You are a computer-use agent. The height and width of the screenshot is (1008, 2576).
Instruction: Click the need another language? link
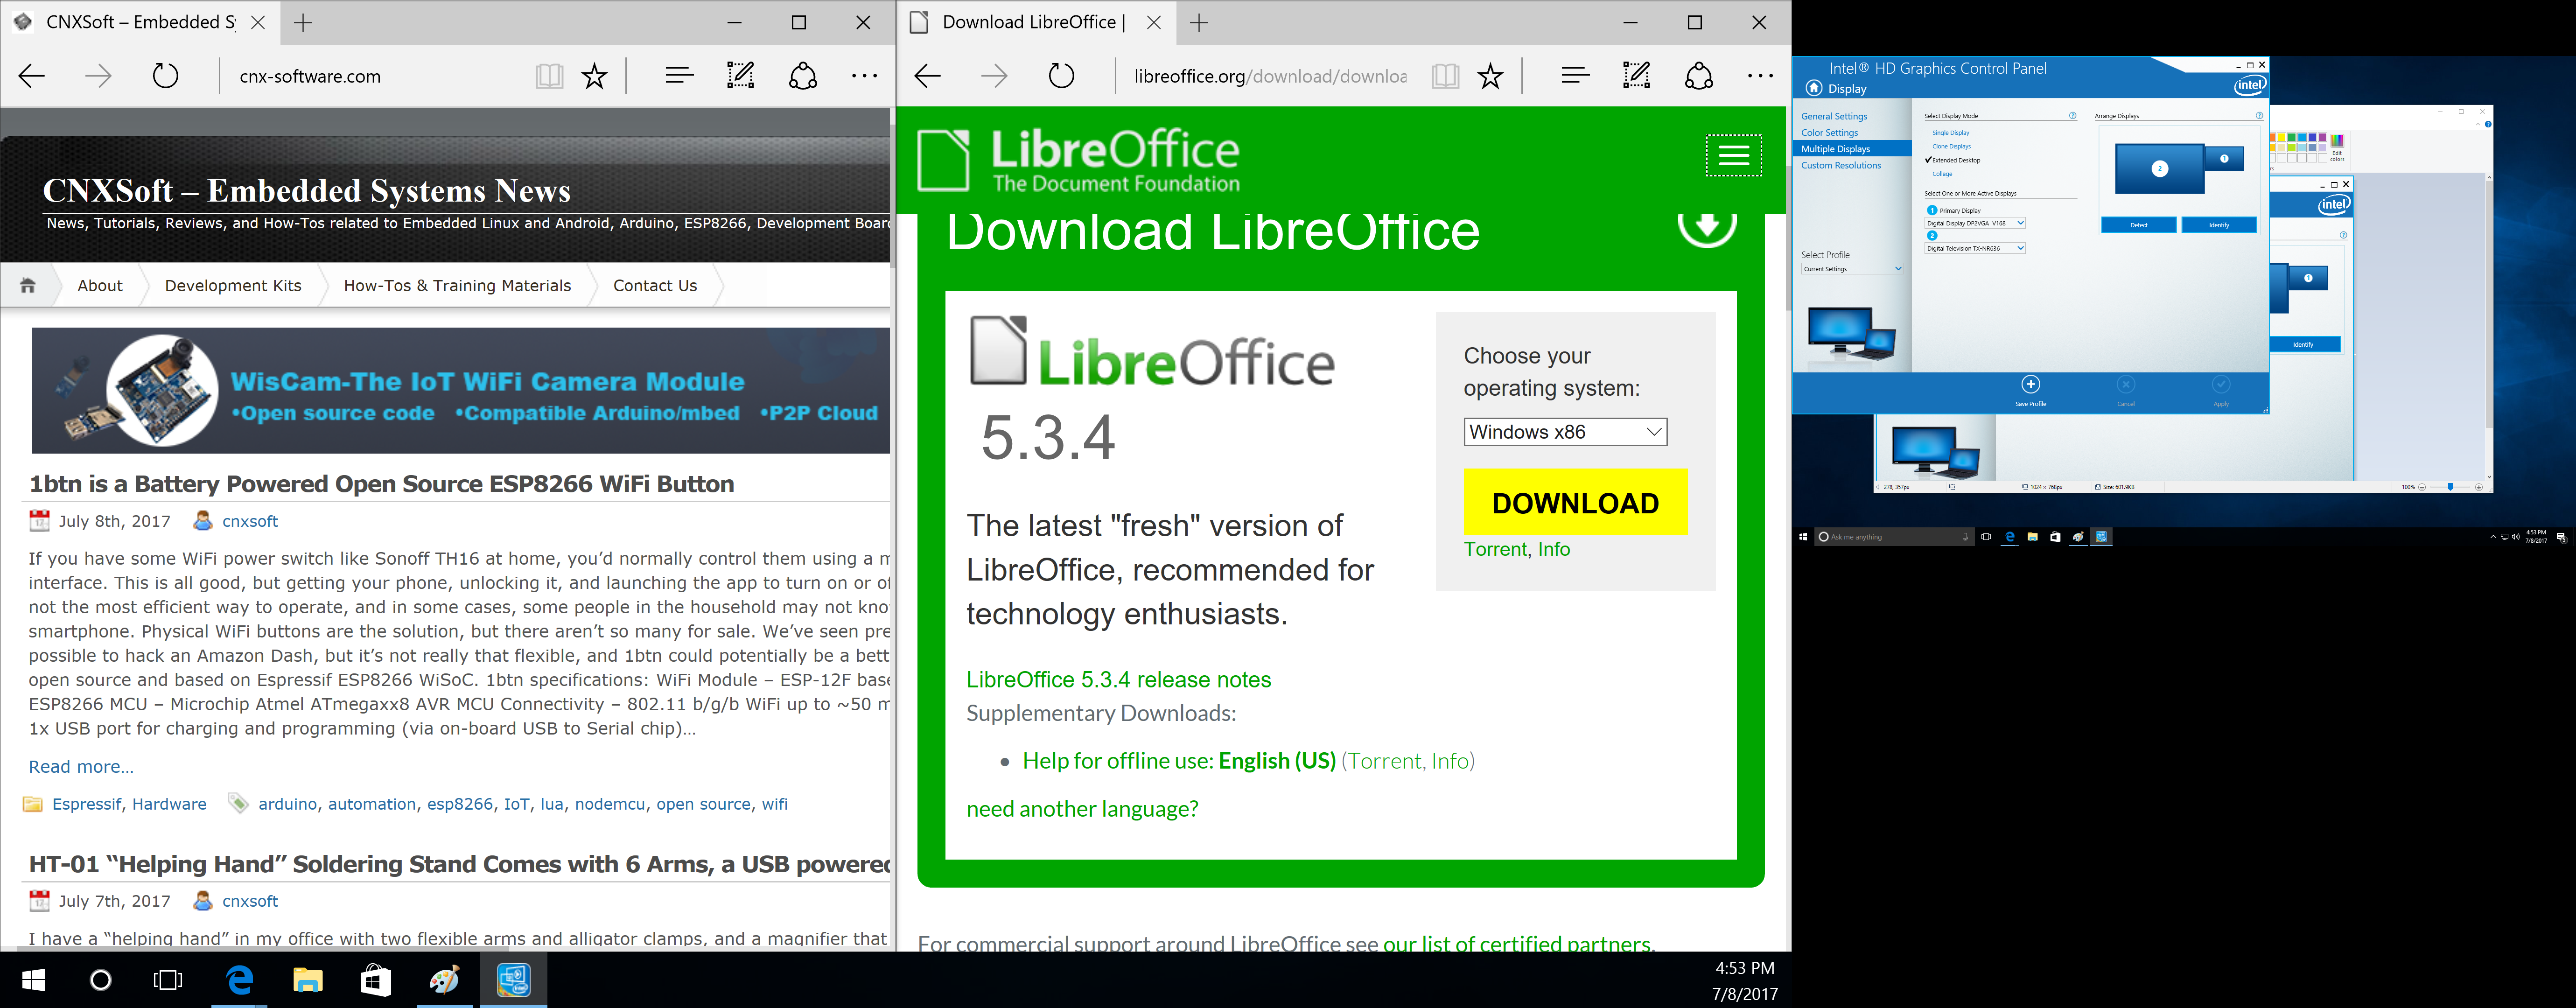tap(1082, 809)
